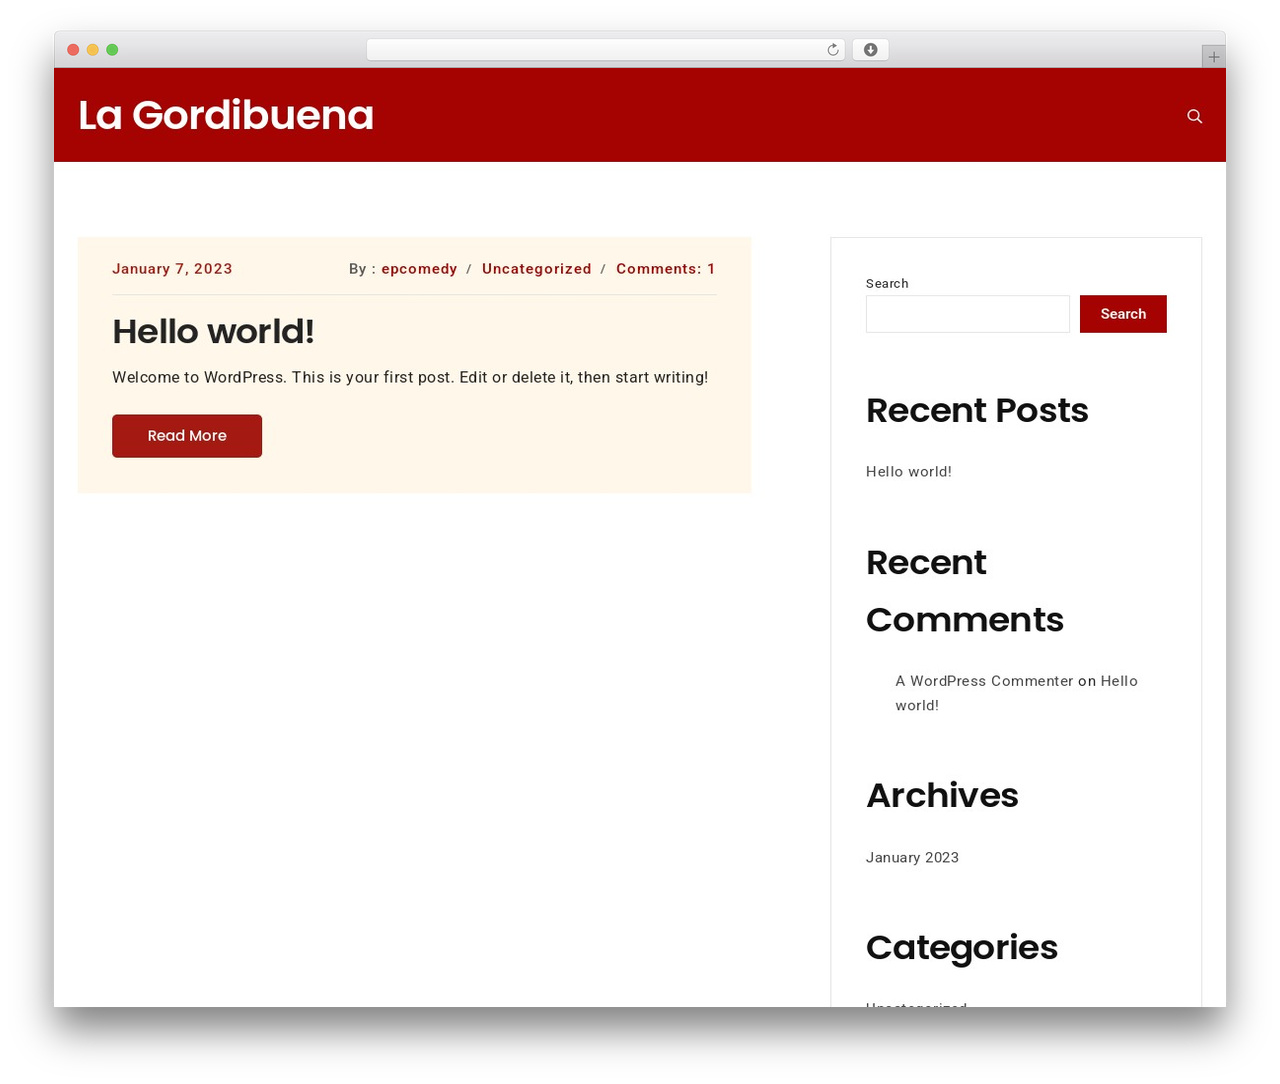Jump to Comments: 1 link
The width and height of the screenshot is (1280, 1084).
(x=666, y=269)
